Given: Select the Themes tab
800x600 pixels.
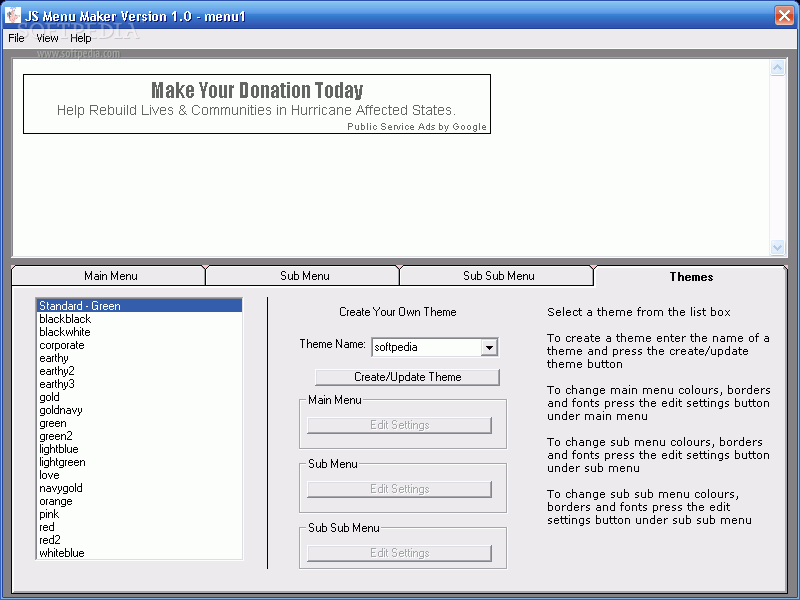Looking at the screenshot, I should (691, 277).
